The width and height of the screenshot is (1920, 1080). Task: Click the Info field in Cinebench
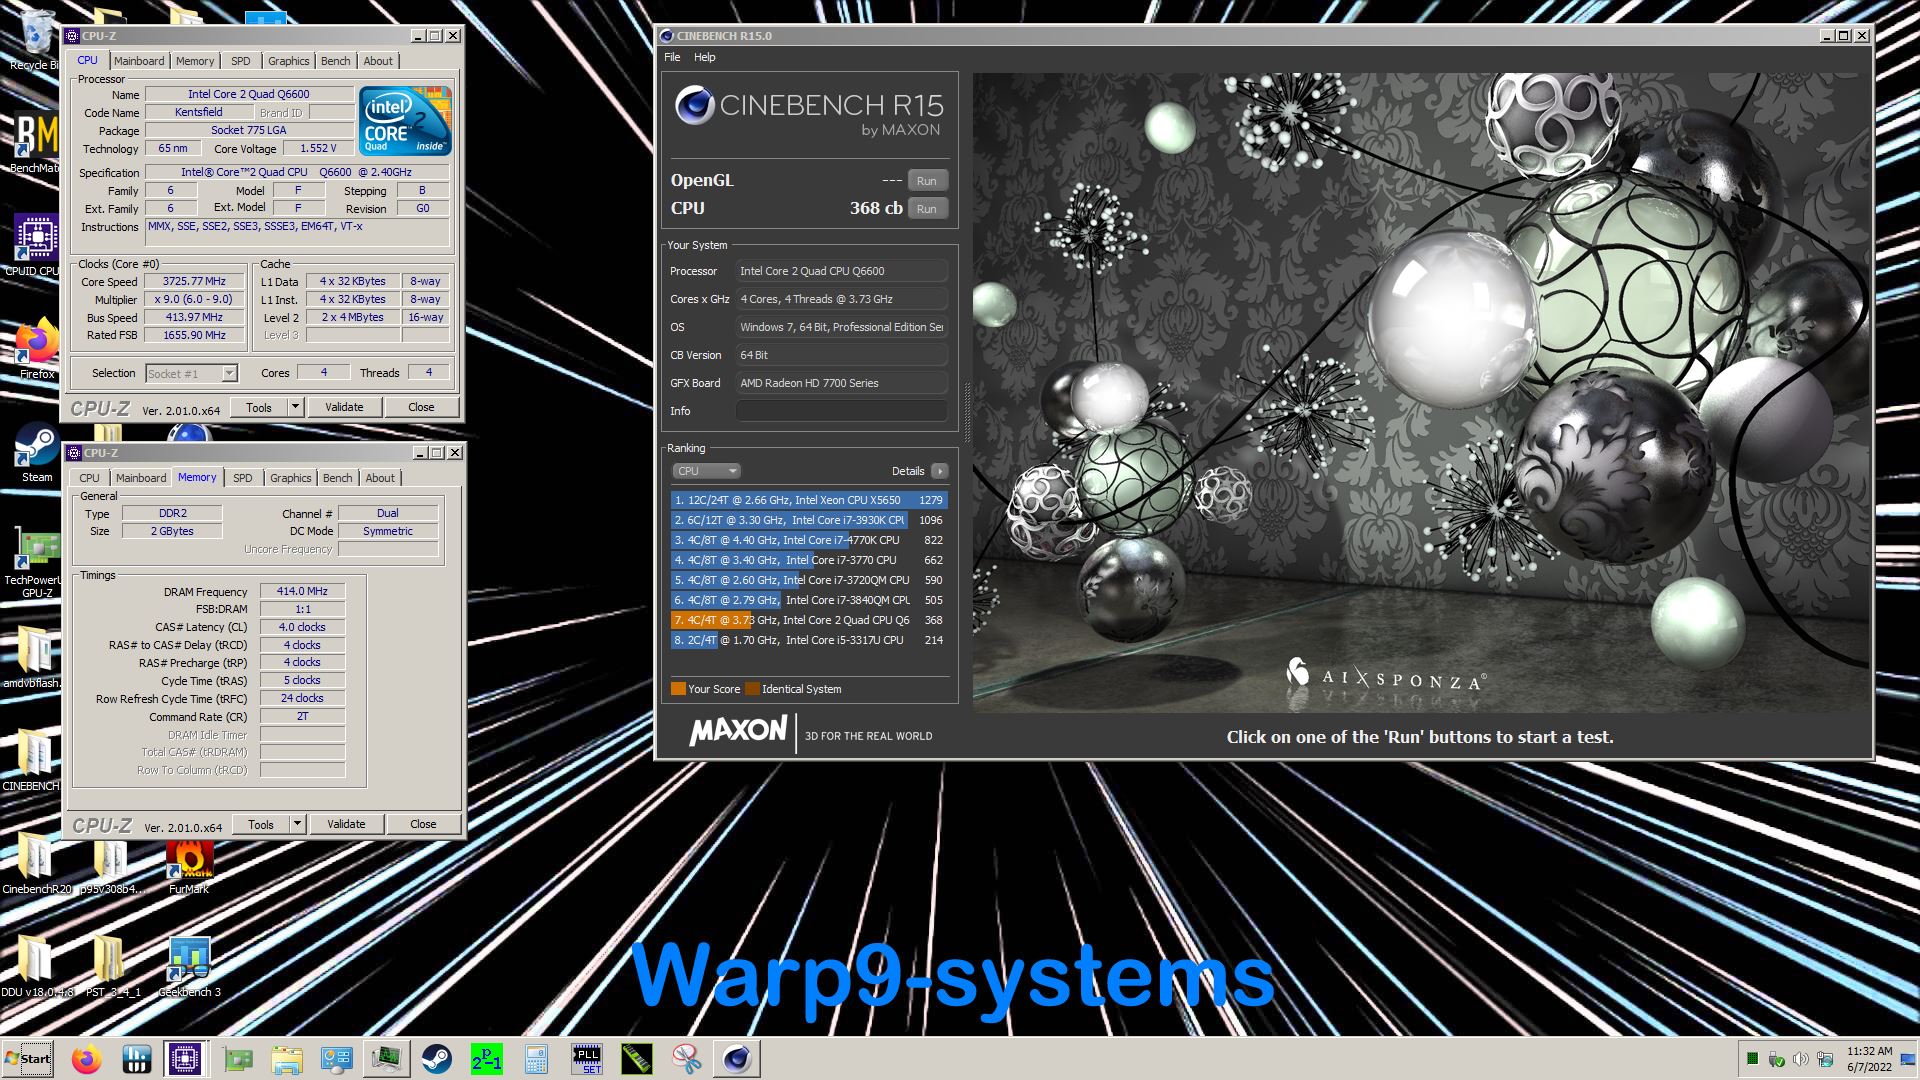click(841, 411)
